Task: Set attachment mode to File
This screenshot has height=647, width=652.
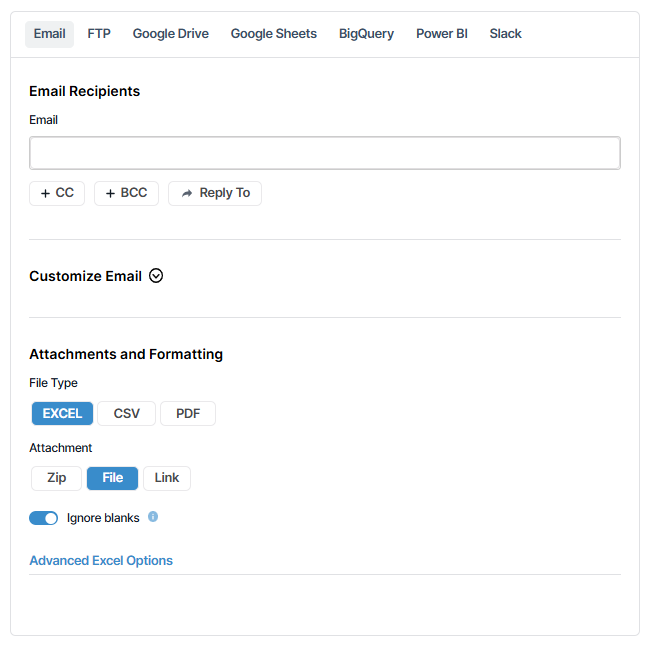Action: pos(113,478)
